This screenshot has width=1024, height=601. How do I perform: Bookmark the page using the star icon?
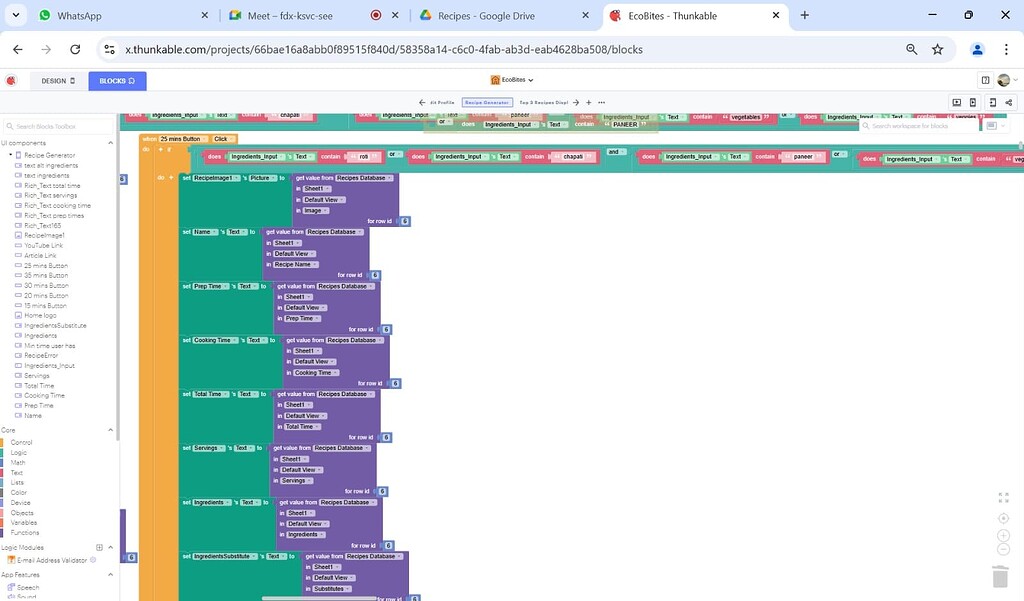coord(937,48)
